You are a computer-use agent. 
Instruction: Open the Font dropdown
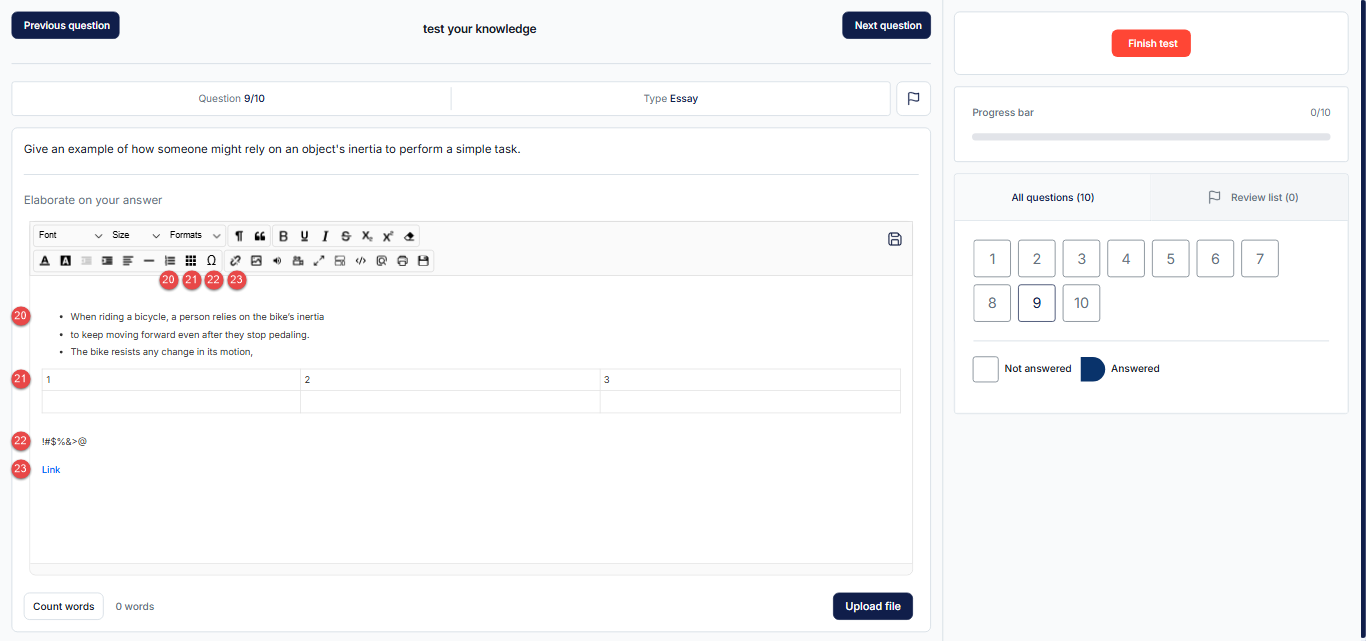pyautogui.click(x=70, y=235)
